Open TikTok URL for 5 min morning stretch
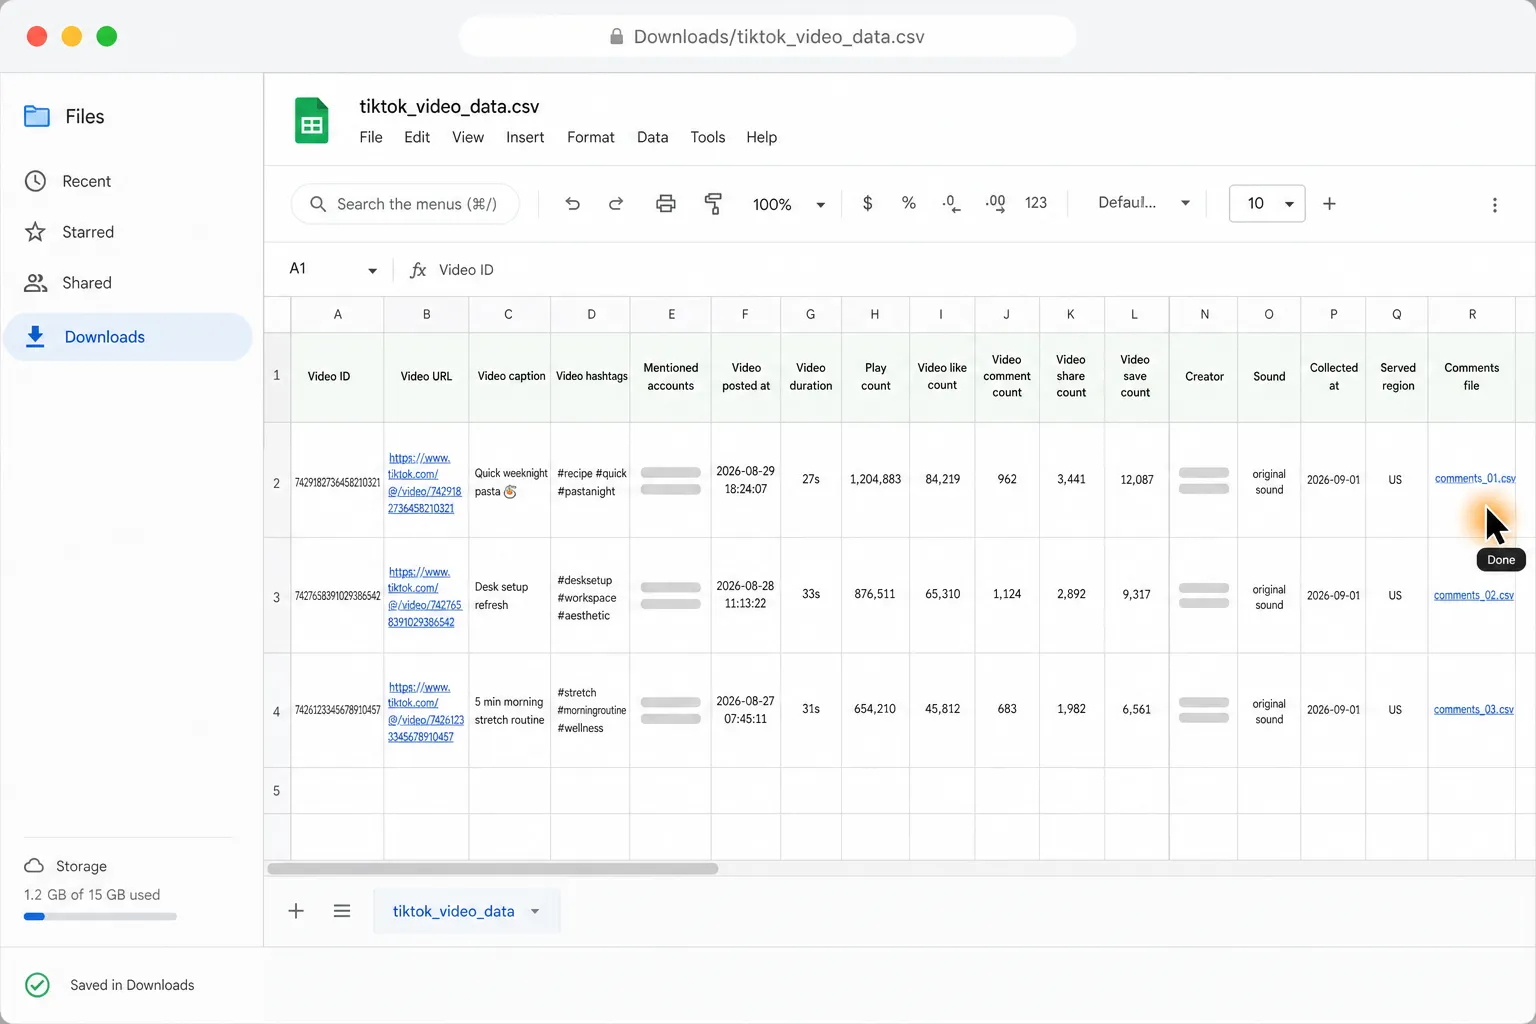This screenshot has width=1536, height=1024. point(425,712)
